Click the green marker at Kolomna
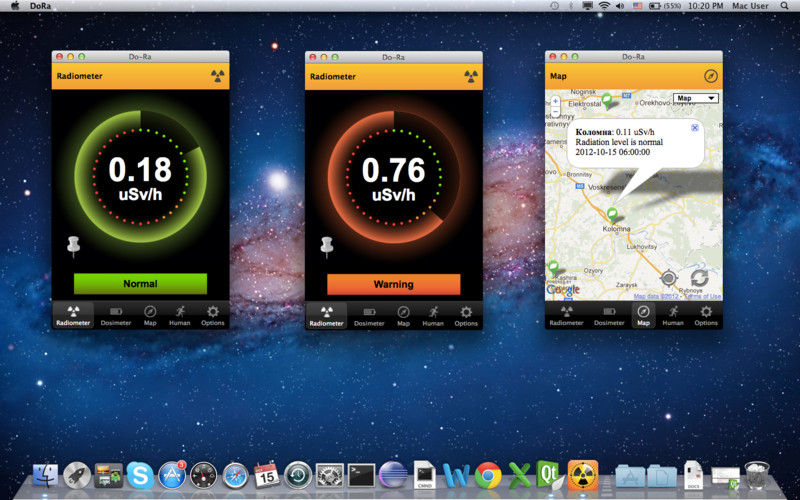Screen dimensions: 800x500 click(x=612, y=215)
